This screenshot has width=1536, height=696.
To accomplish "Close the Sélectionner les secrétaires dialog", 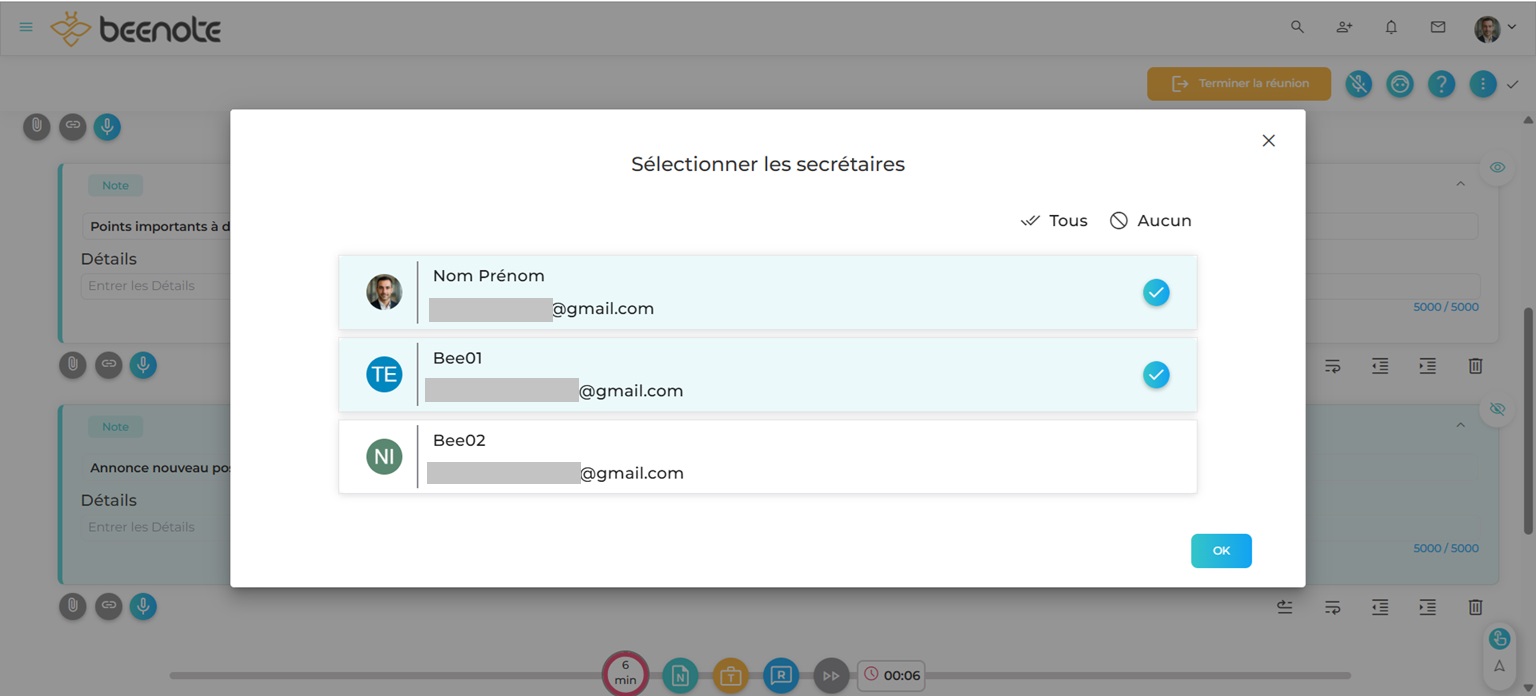I will tap(1268, 141).
